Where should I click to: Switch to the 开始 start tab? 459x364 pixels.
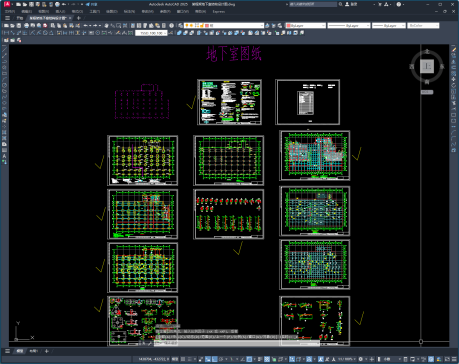[20, 18]
